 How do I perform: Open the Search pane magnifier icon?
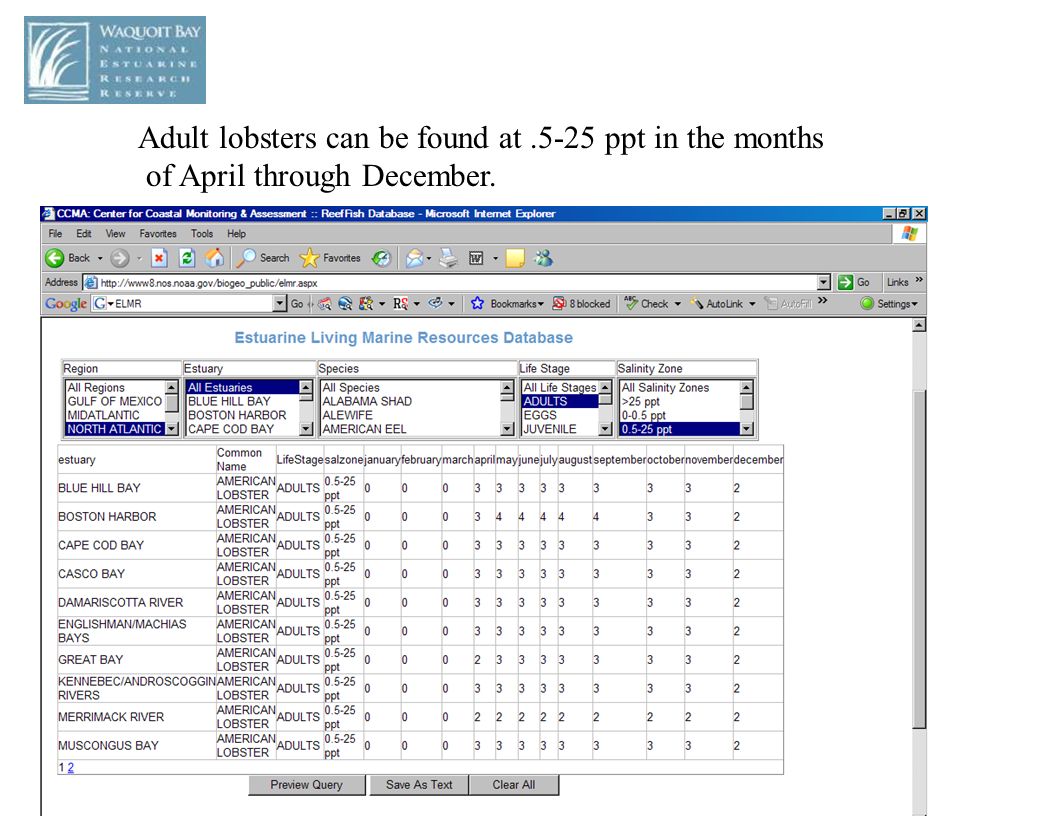tap(247, 258)
